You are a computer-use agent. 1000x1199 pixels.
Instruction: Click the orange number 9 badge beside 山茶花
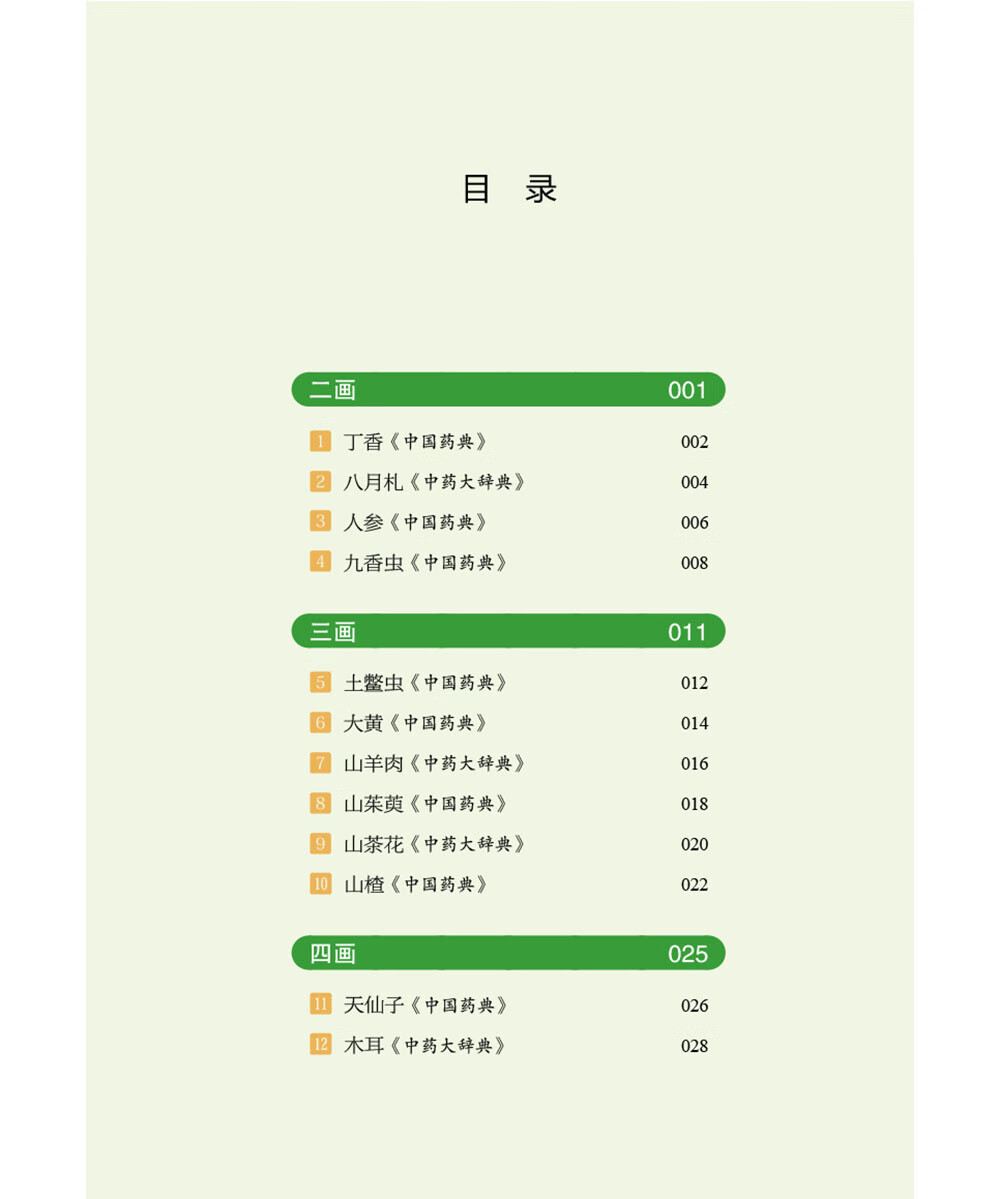coord(320,843)
